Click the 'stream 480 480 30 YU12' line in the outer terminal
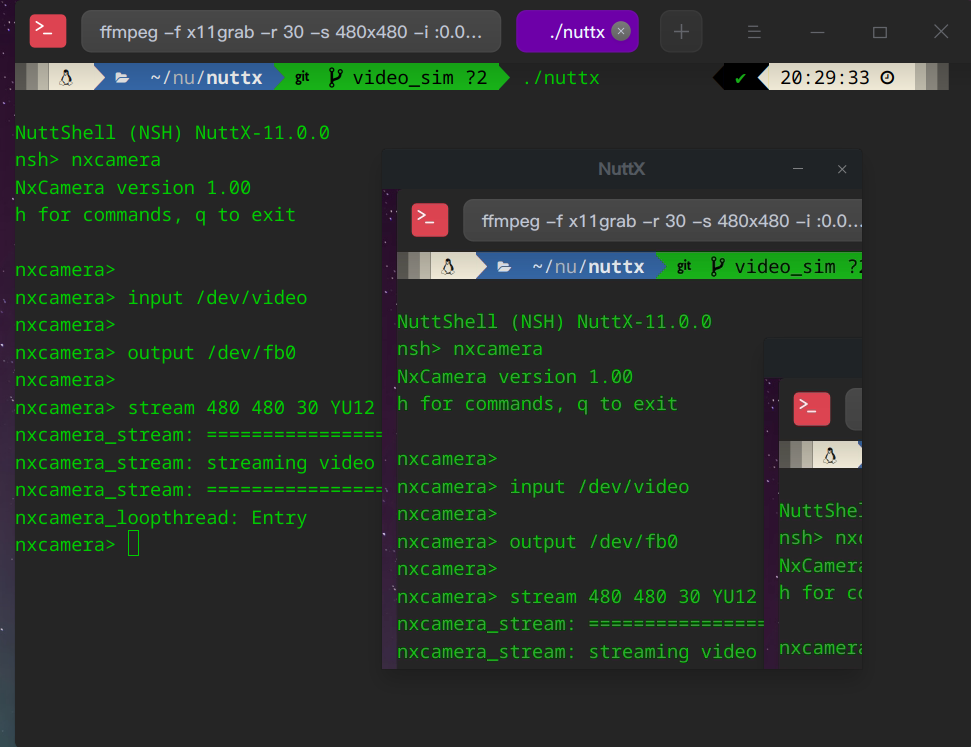The image size is (971, 747). pyautogui.click(x=251, y=408)
